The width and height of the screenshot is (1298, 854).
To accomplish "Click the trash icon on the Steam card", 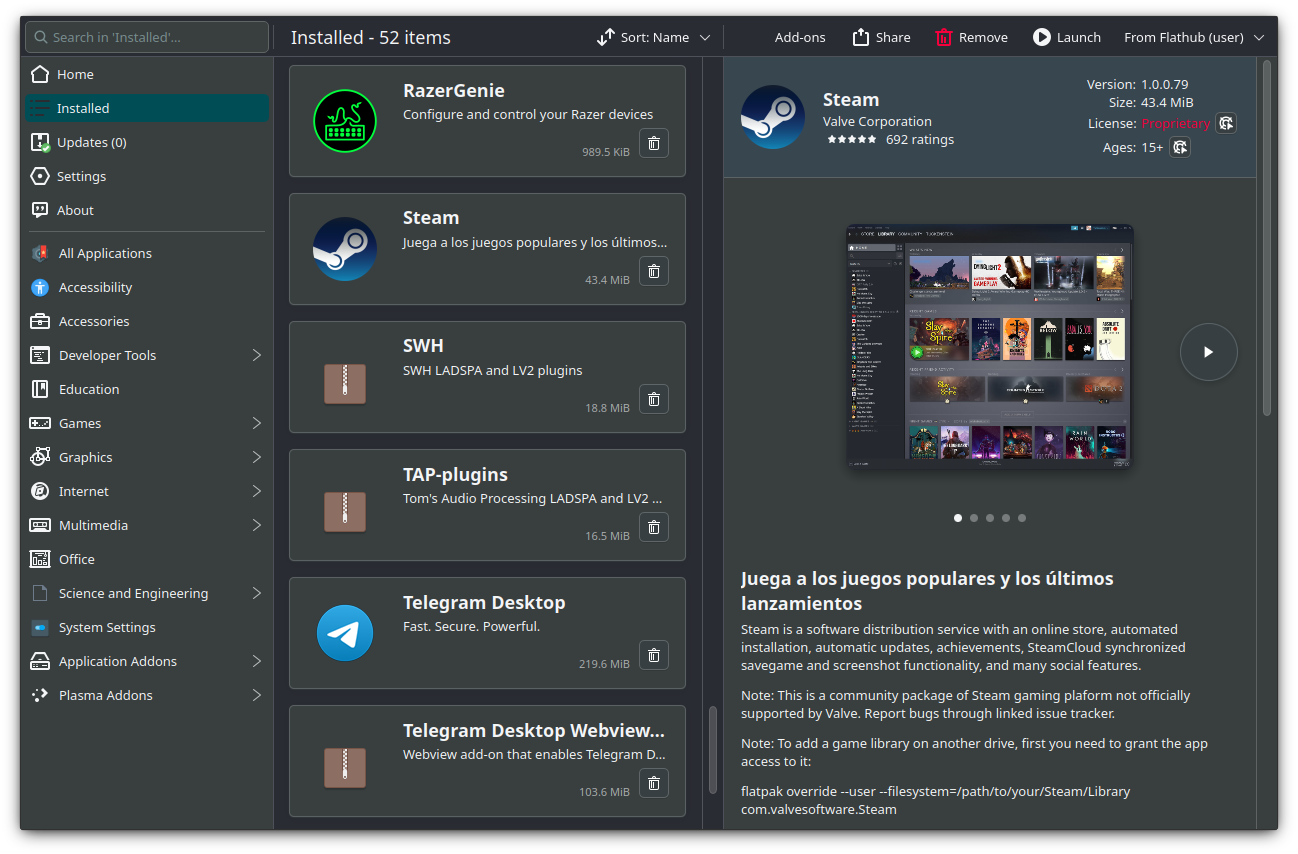I will [653, 271].
